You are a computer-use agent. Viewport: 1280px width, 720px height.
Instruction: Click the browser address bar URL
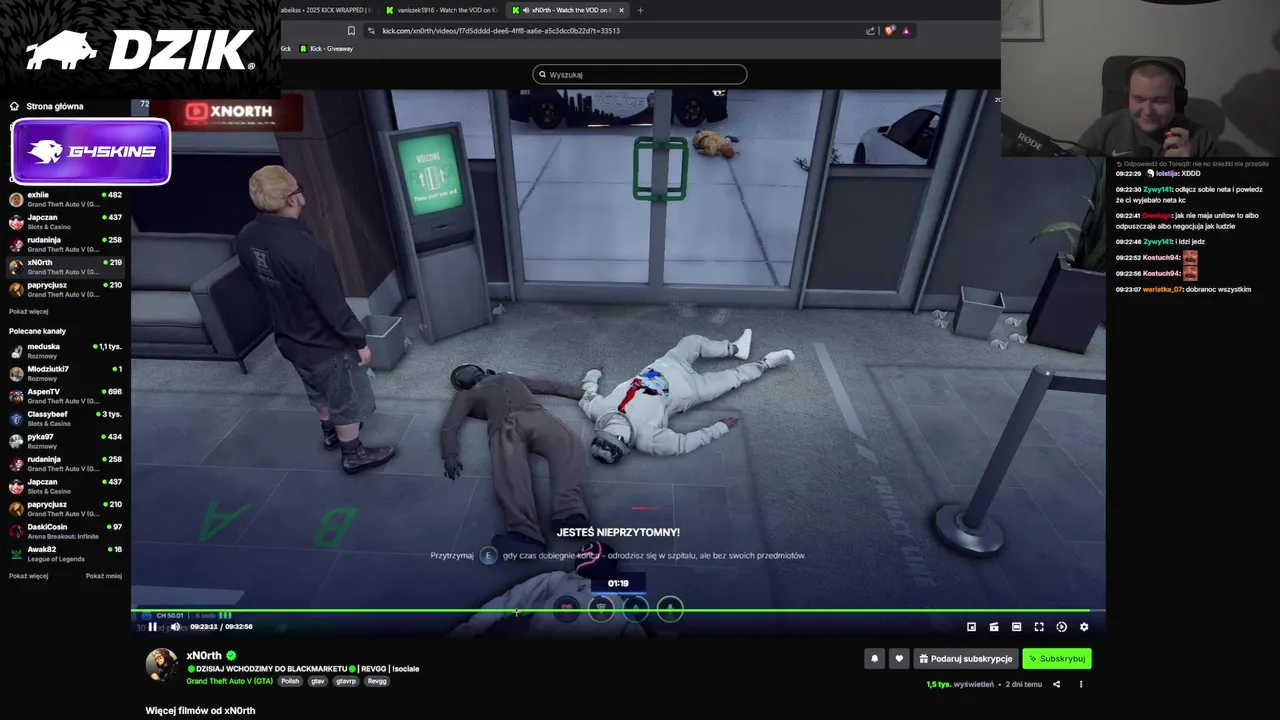(x=501, y=31)
